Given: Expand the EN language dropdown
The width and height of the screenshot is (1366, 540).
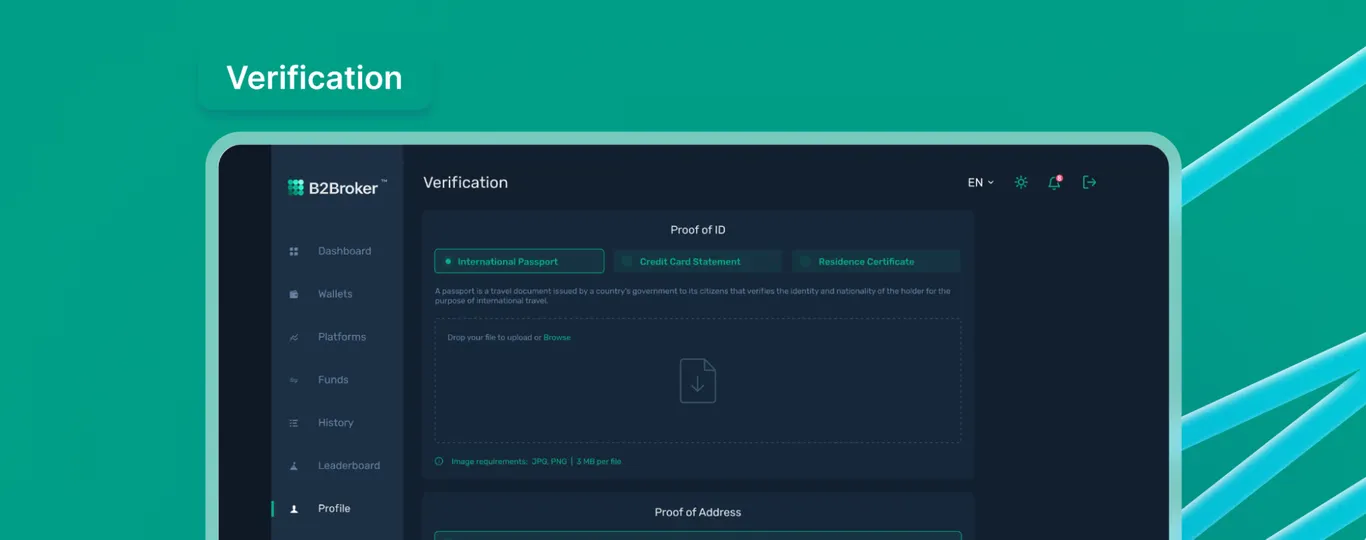Looking at the screenshot, I should click(981, 182).
